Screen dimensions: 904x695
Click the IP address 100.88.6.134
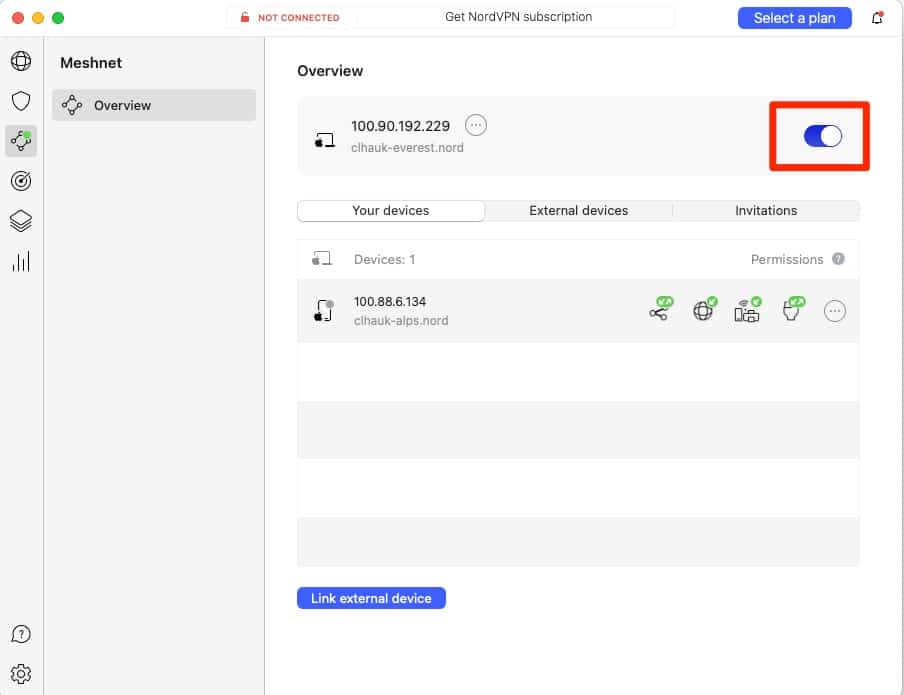pyautogui.click(x=390, y=302)
